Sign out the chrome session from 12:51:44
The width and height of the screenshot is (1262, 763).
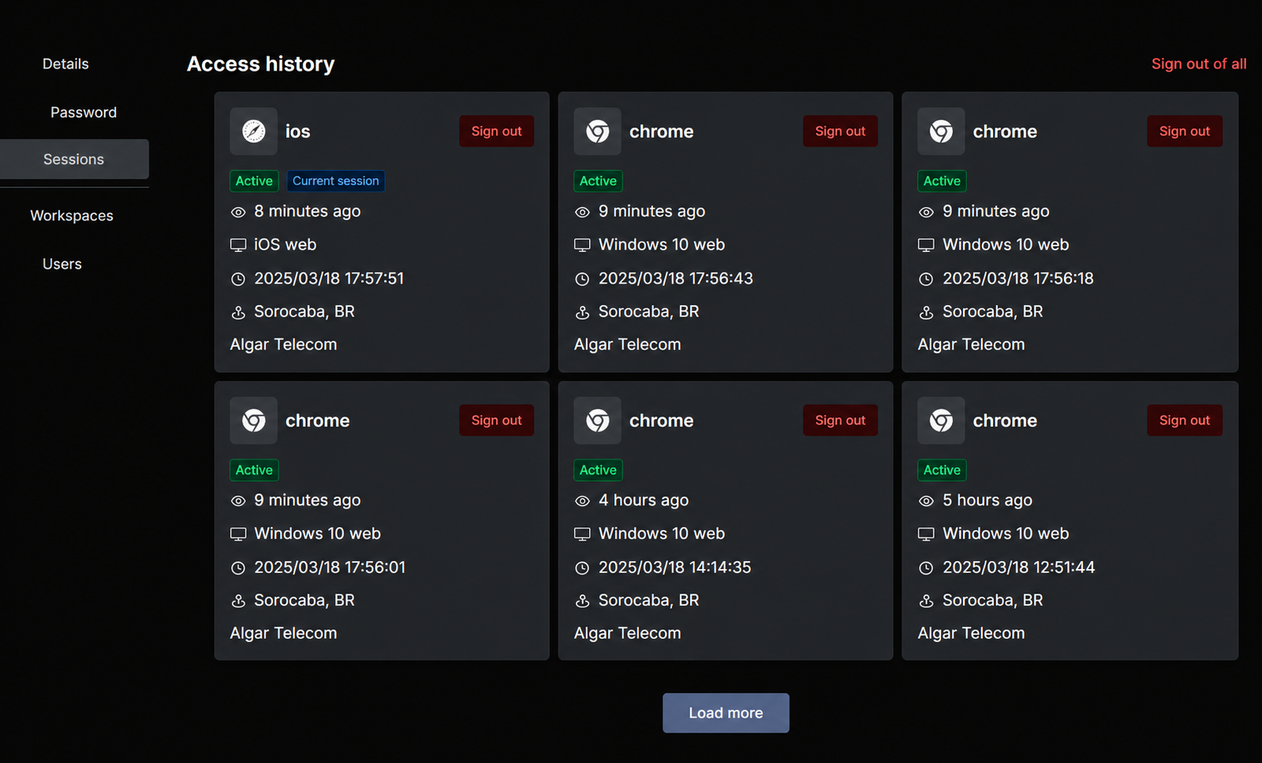pyautogui.click(x=1184, y=420)
